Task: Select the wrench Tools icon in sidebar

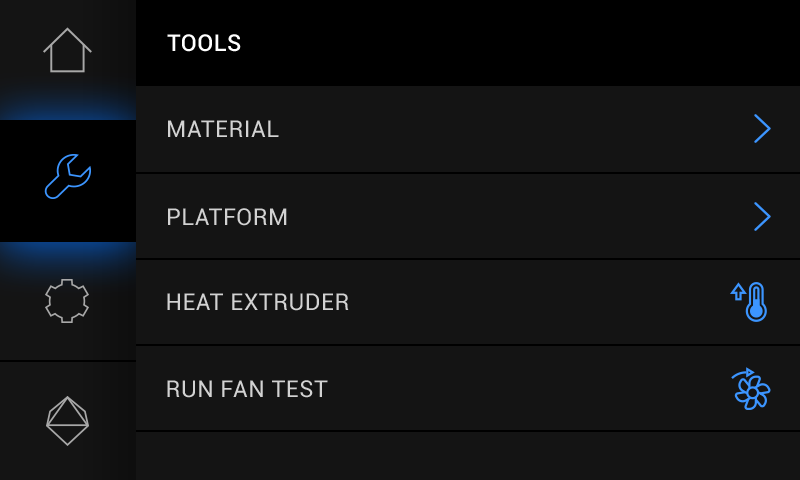Action: pyautogui.click(x=67, y=177)
